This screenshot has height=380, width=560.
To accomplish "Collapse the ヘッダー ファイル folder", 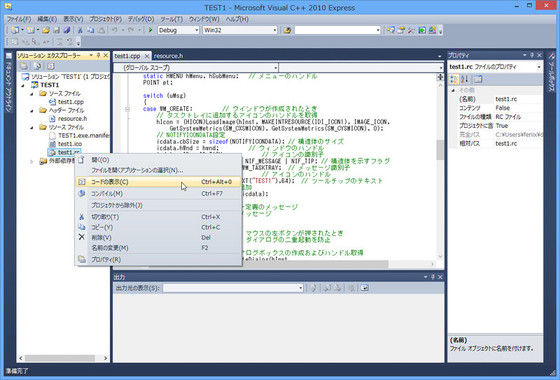I will (x=32, y=110).
